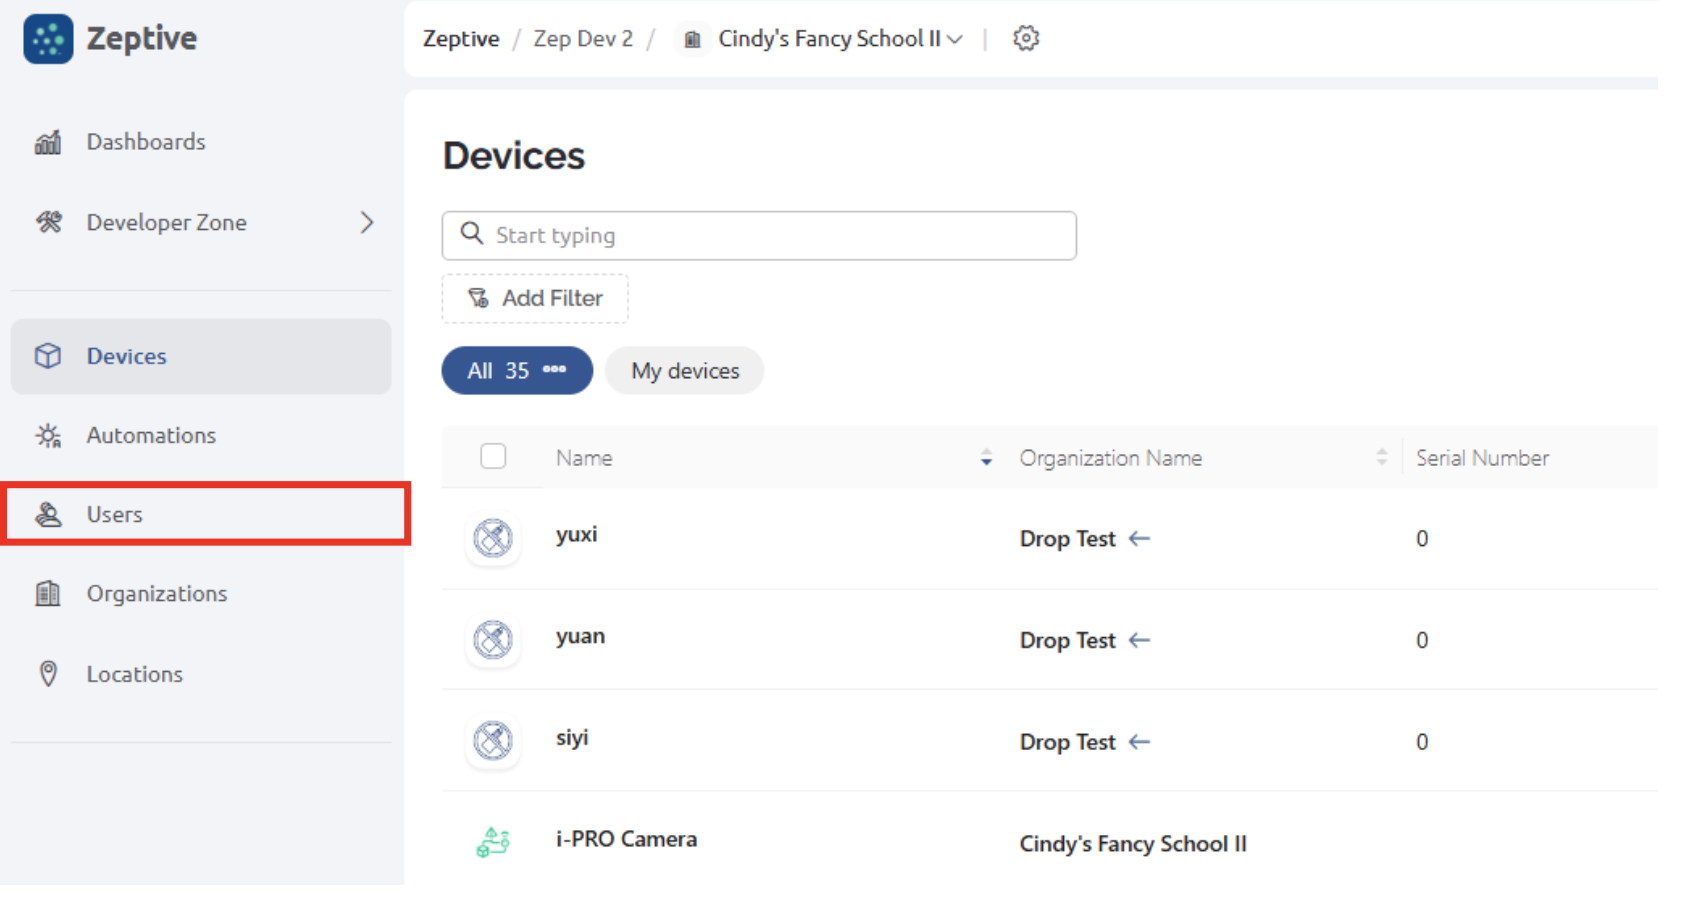Viewport: 1688px width, 898px height.
Task: Click the yuan device icon
Action: (x=493, y=640)
